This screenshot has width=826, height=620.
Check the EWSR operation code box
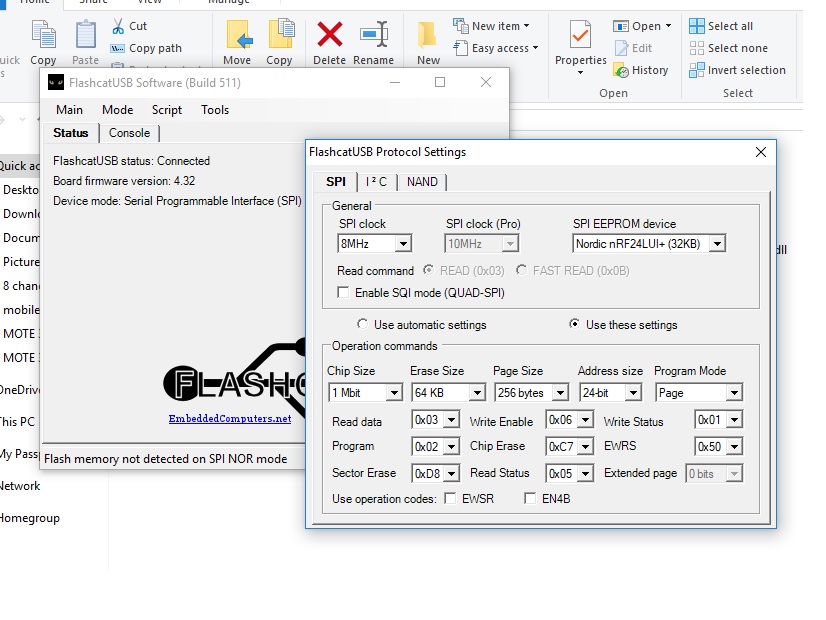tap(450, 498)
